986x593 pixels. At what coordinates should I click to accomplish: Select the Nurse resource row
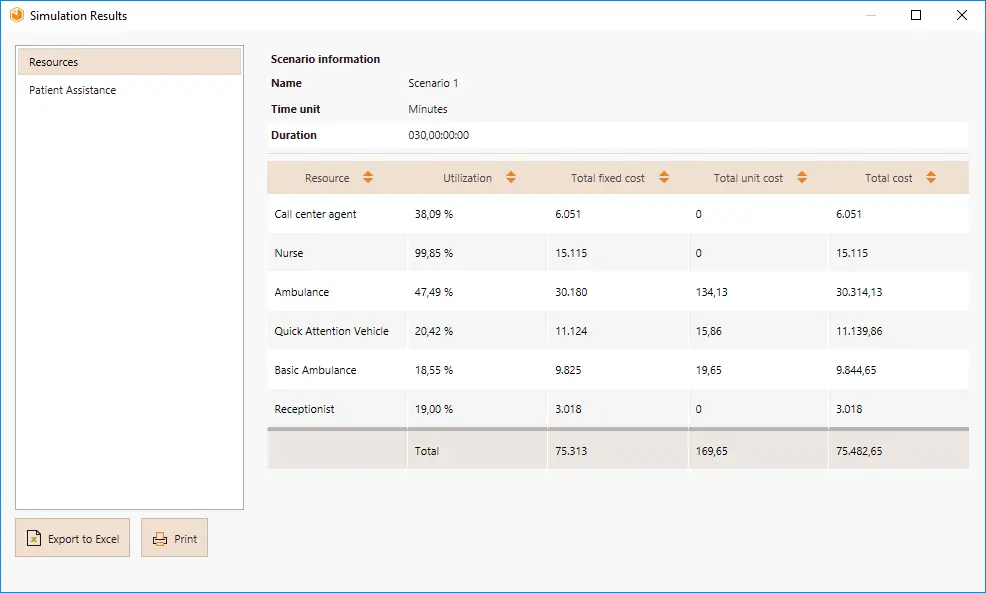[618, 253]
